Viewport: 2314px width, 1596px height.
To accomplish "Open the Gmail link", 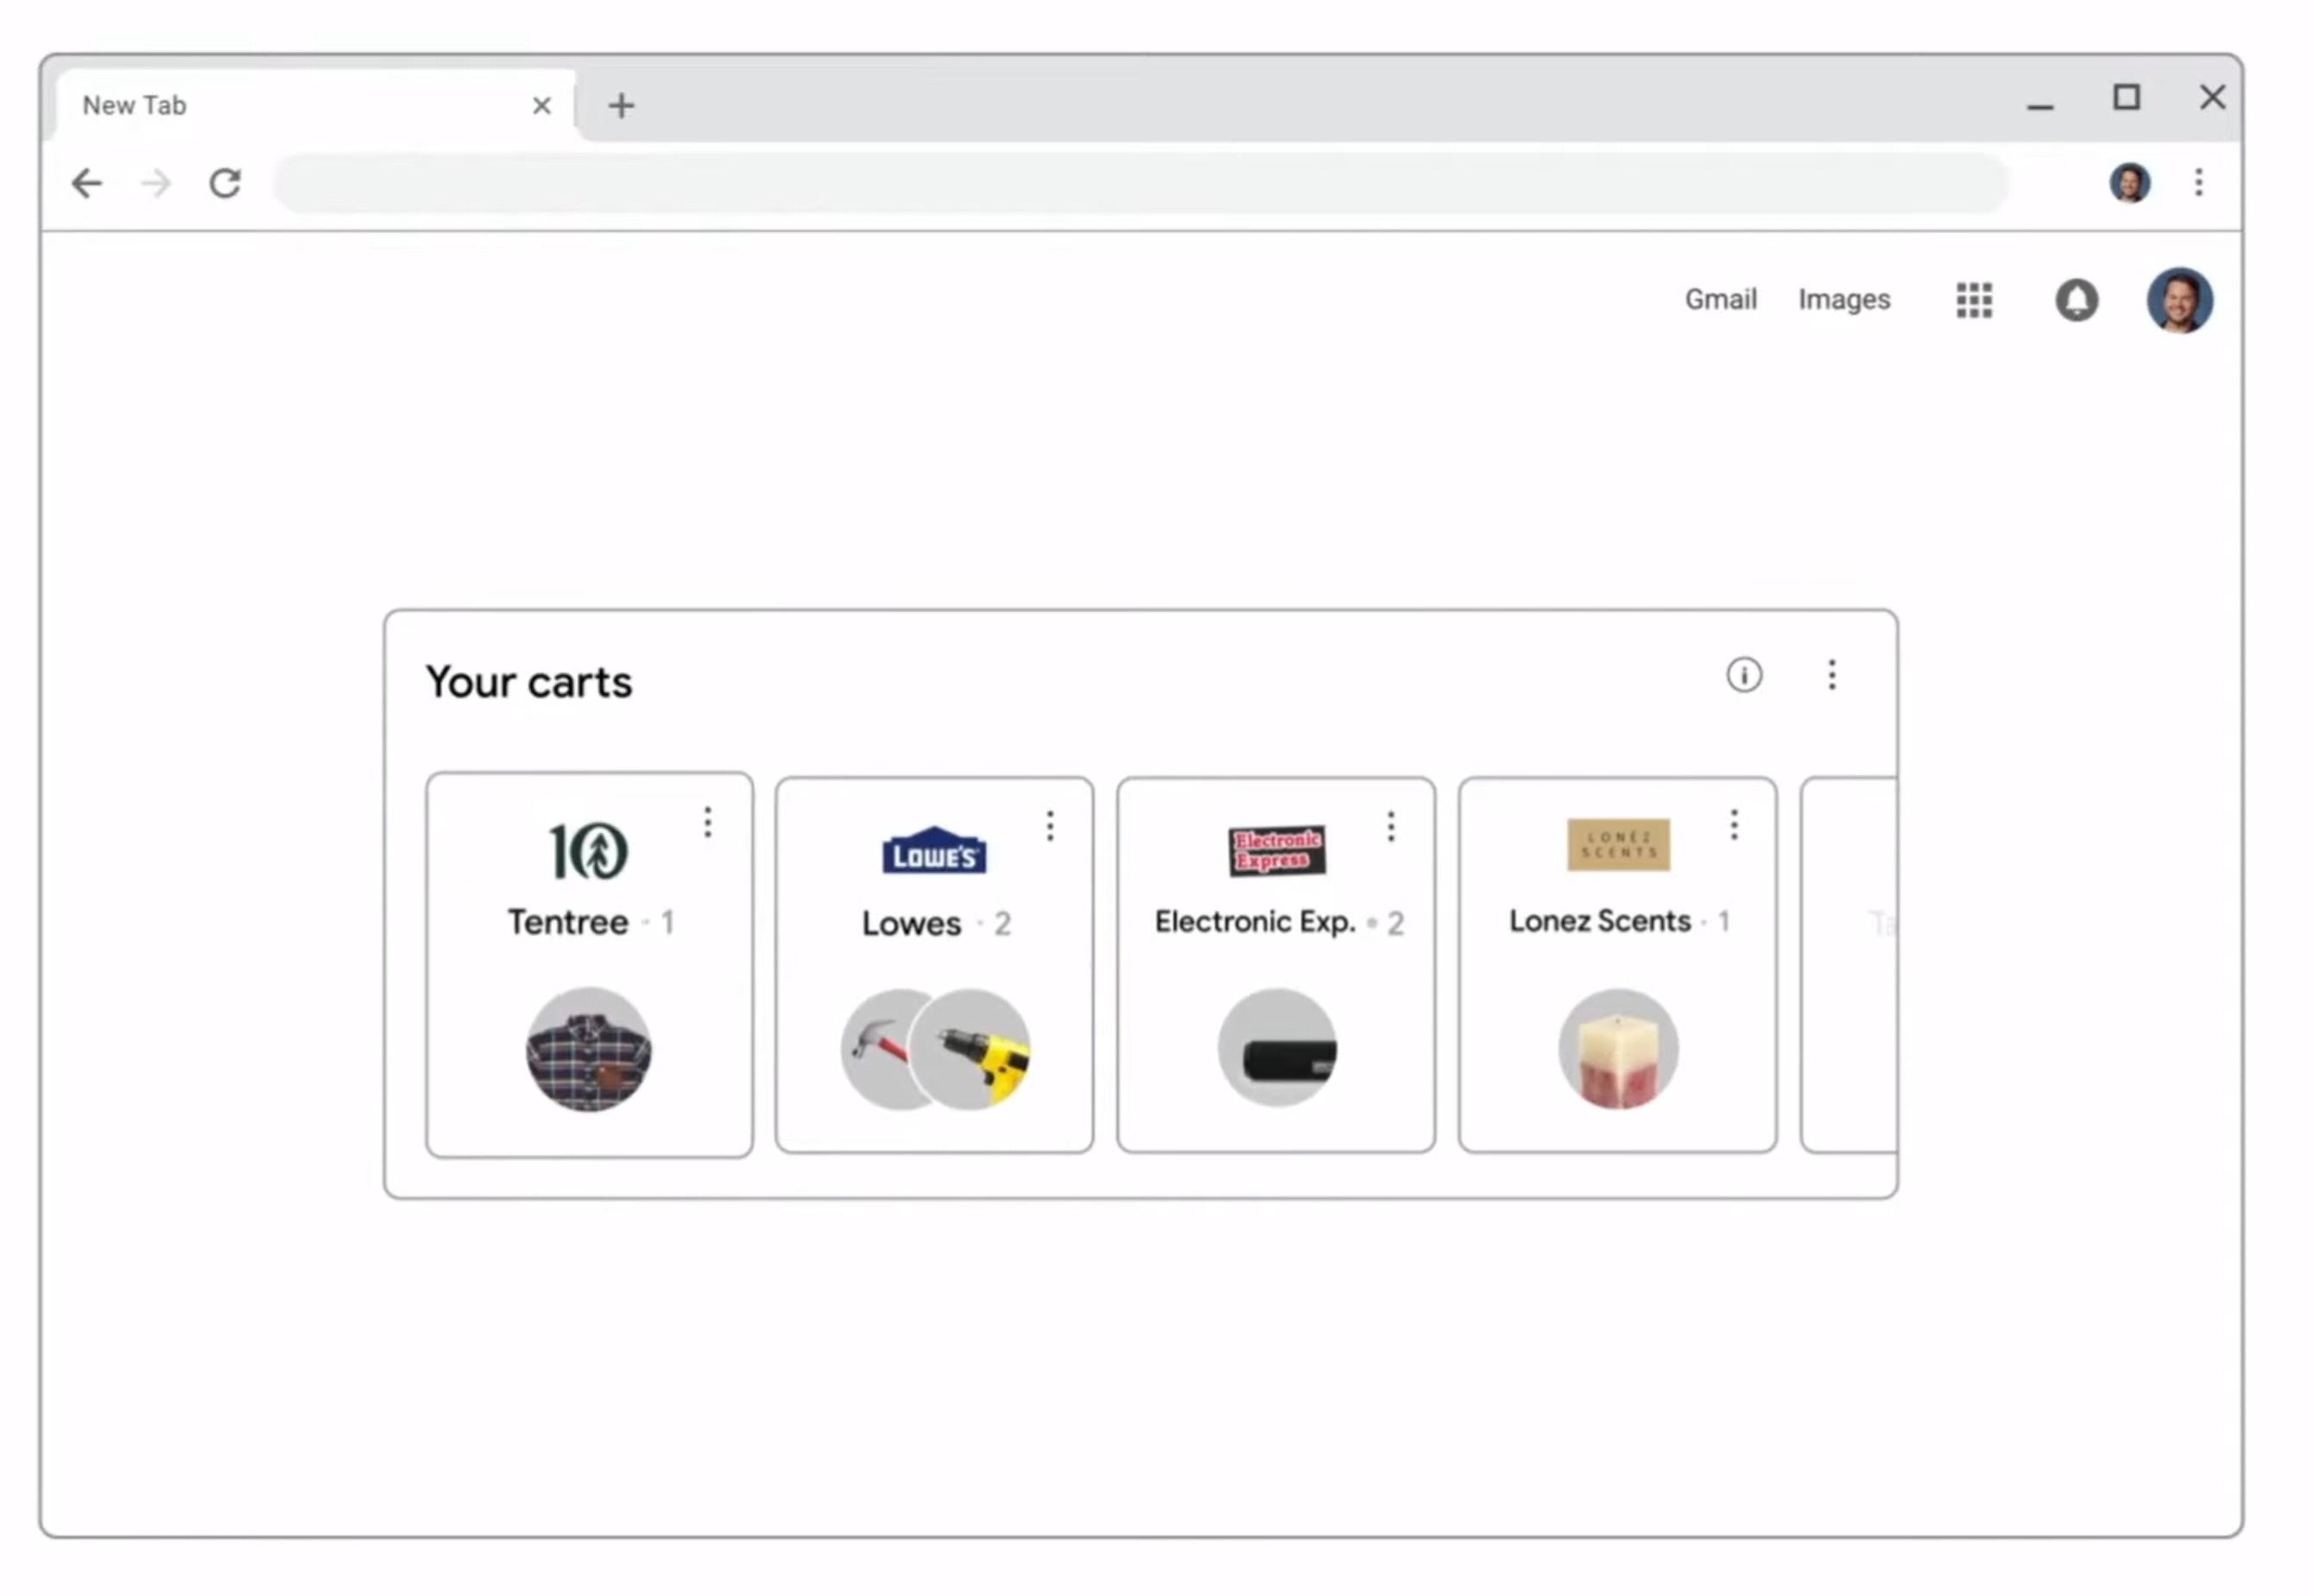I will (x=1720, y=299).
